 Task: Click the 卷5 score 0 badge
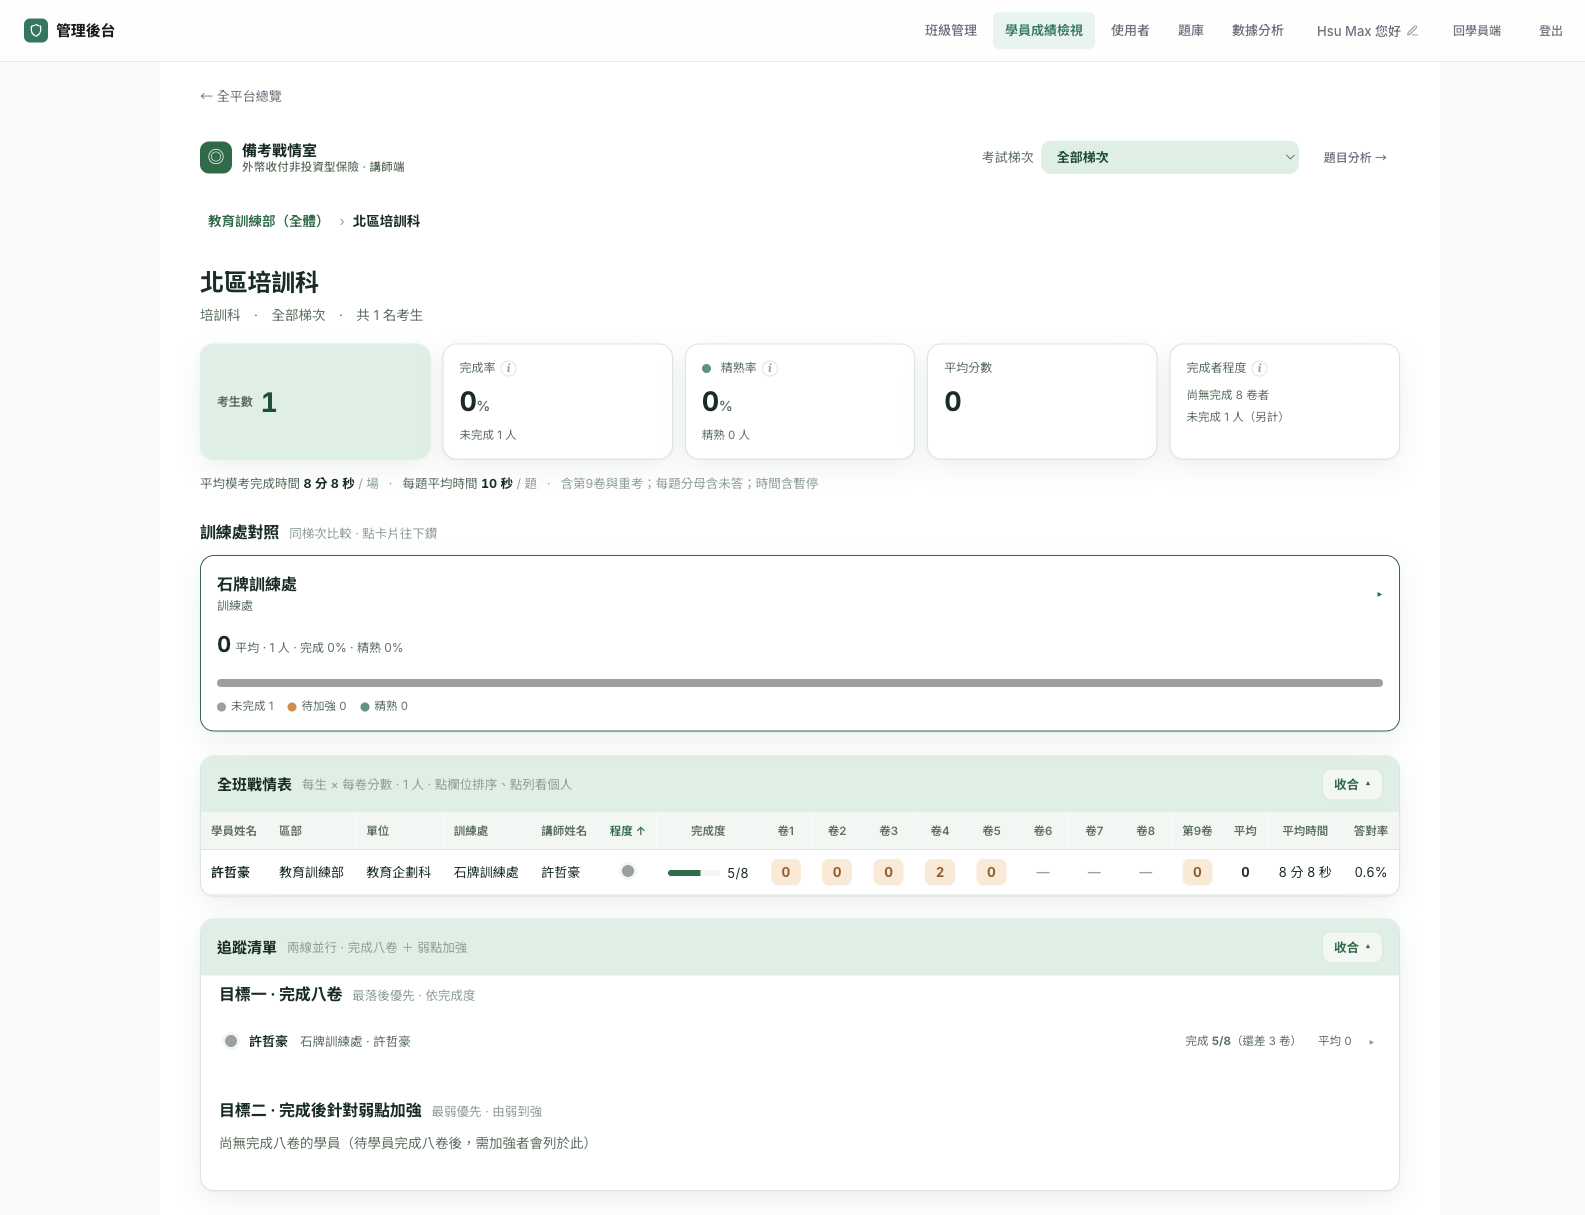(991, 872)
